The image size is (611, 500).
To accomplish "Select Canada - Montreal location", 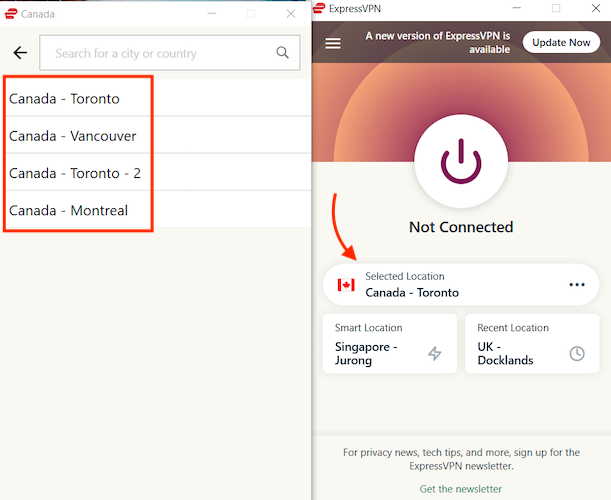I will pyautogui.click(x=155, y=210).
